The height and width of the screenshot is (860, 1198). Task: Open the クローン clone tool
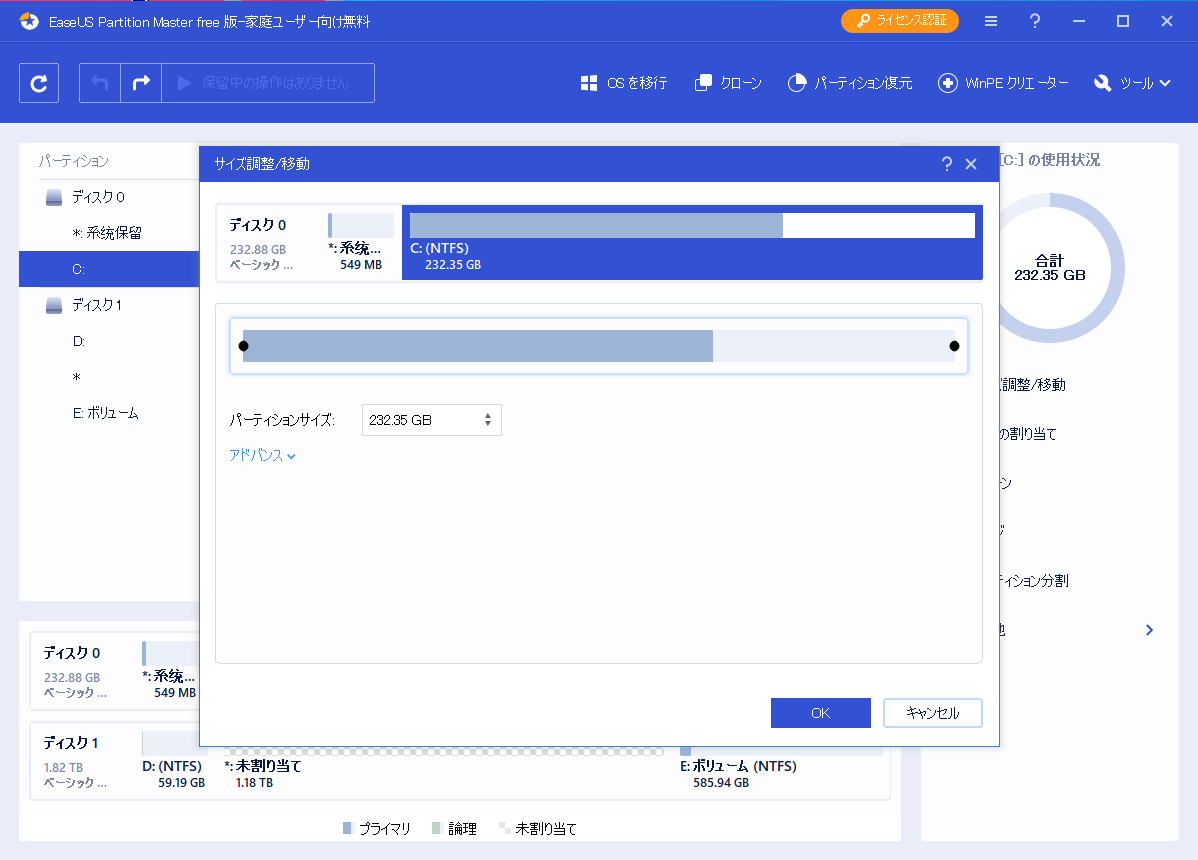pos(728,83)
